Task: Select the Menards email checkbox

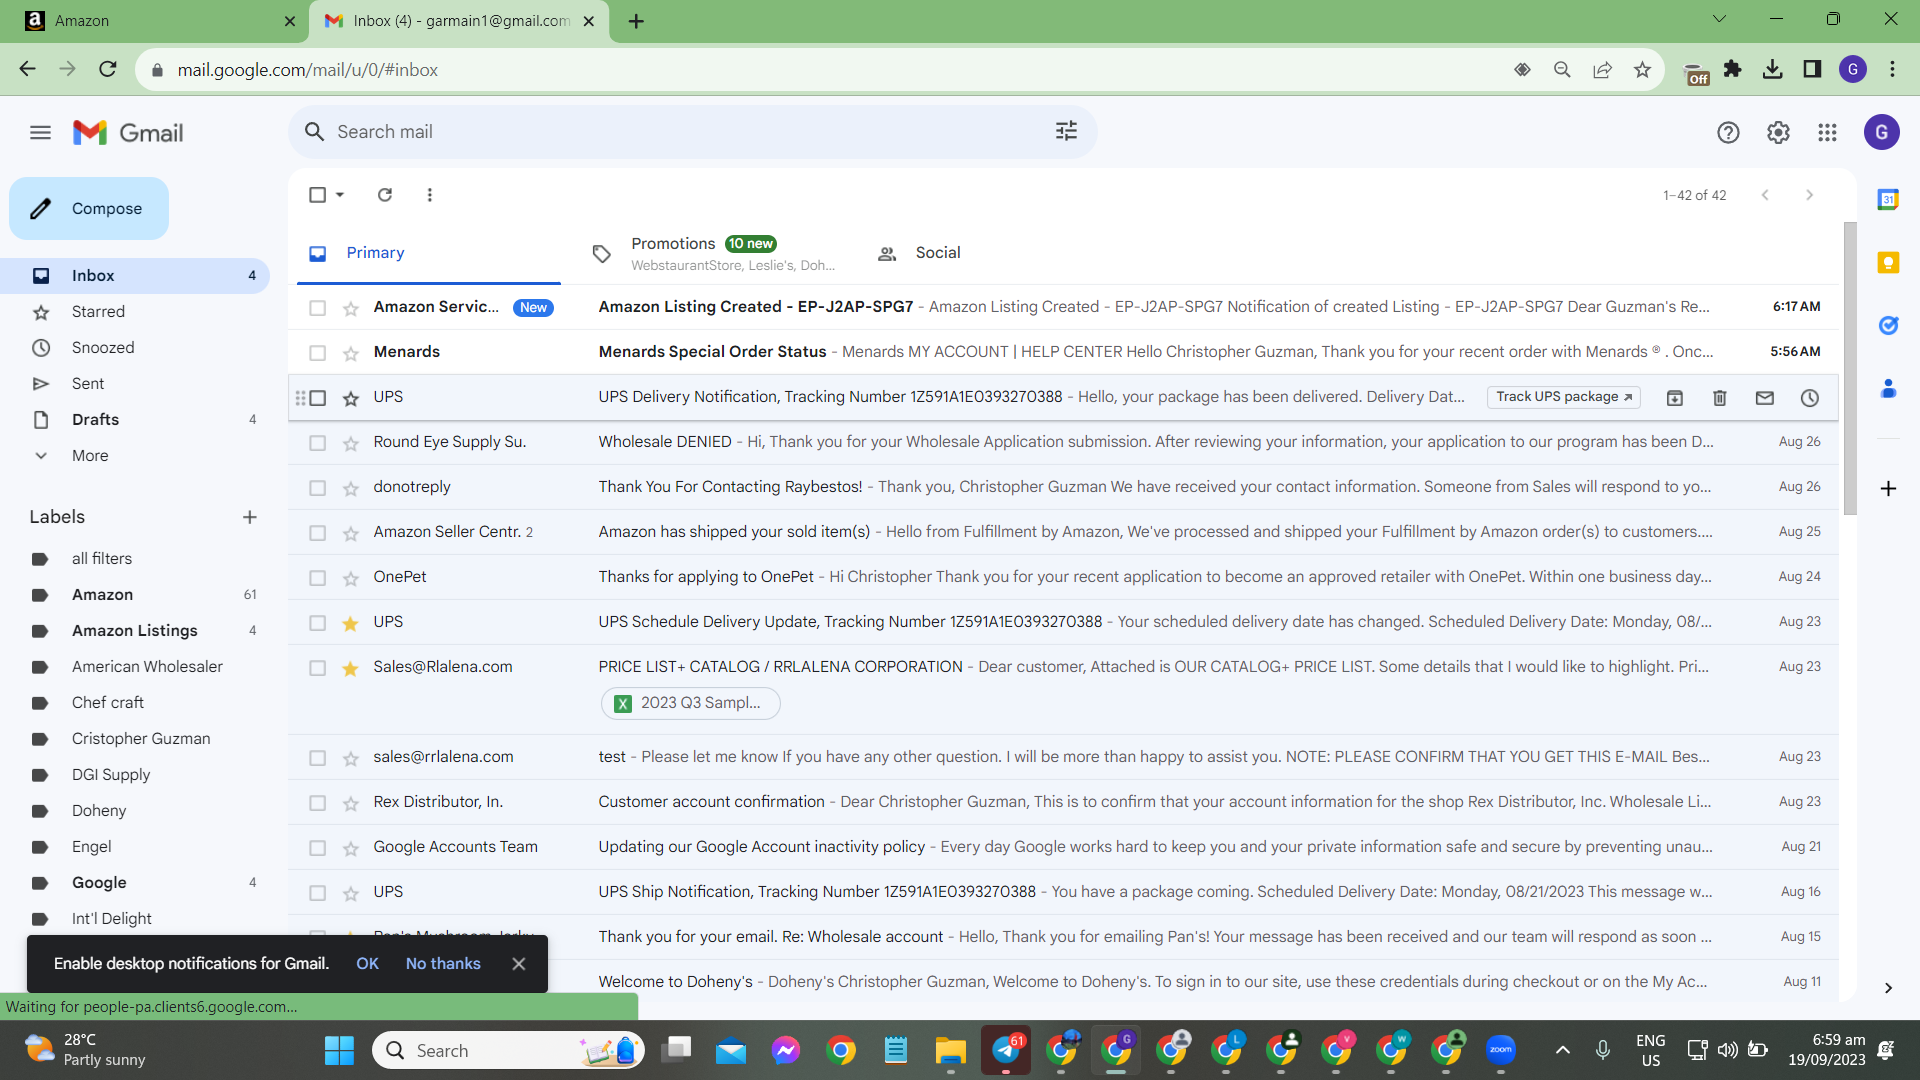Action: (318, 353)
